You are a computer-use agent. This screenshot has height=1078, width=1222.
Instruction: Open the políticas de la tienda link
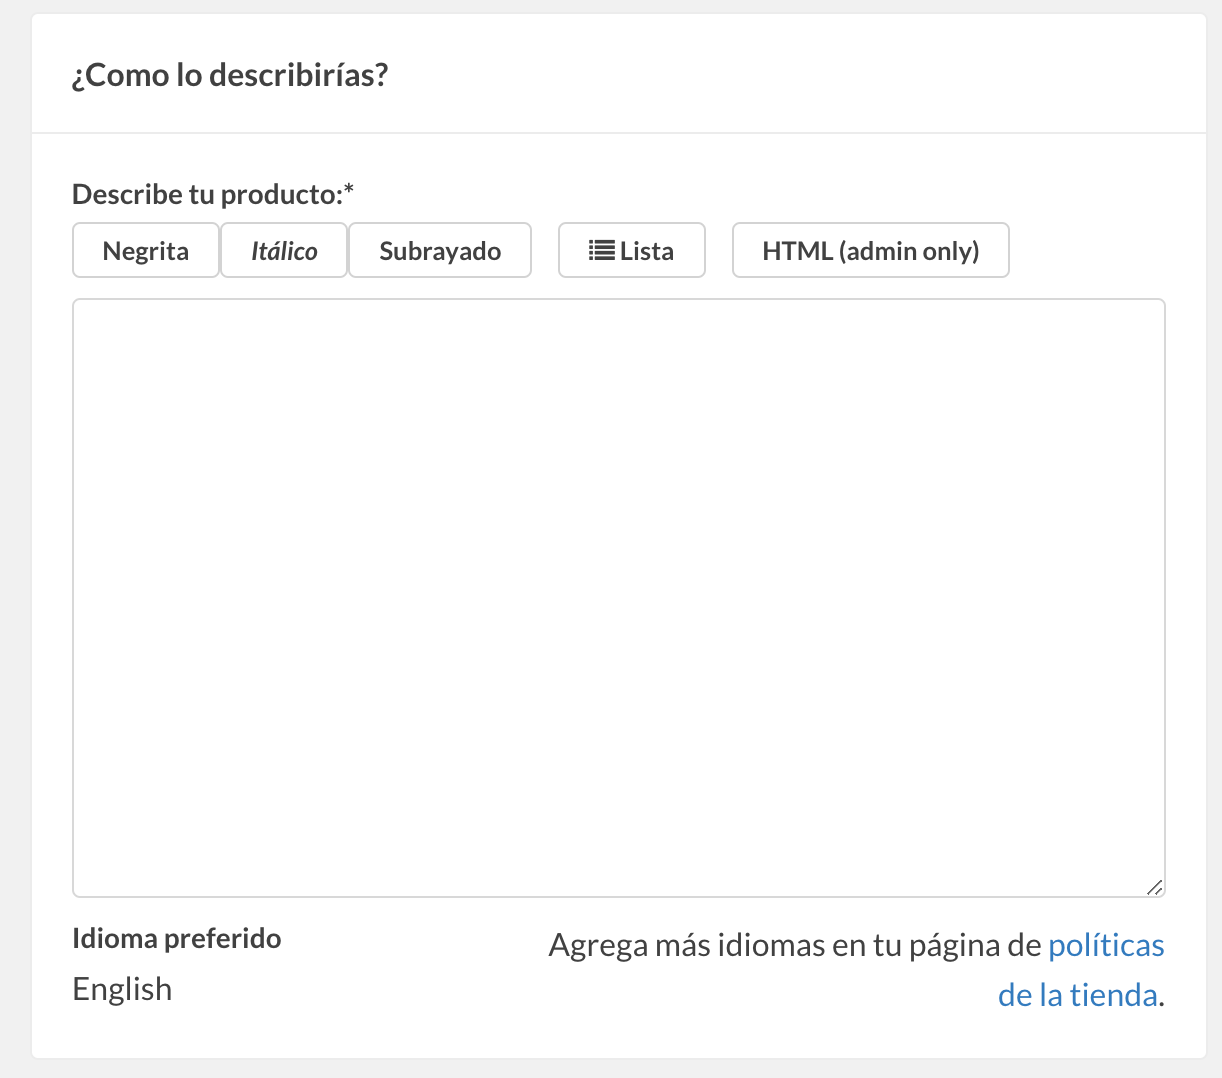point(1105,946)
